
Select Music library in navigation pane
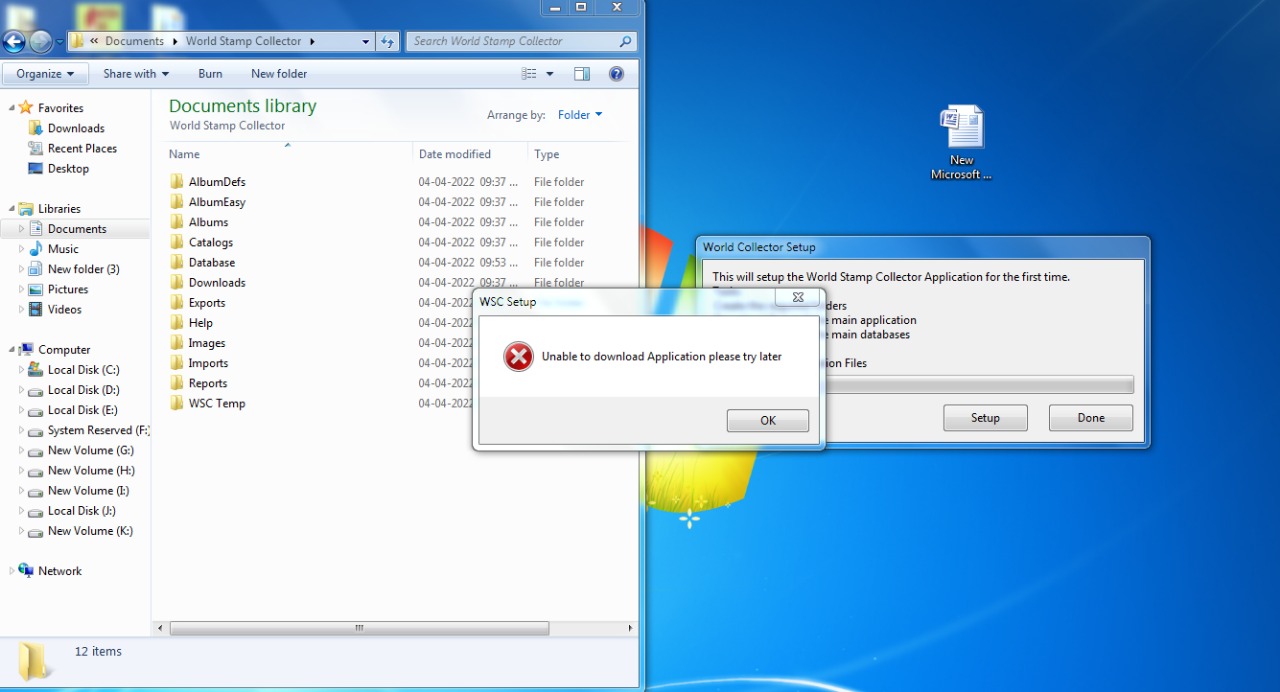[x=63, y=249]
